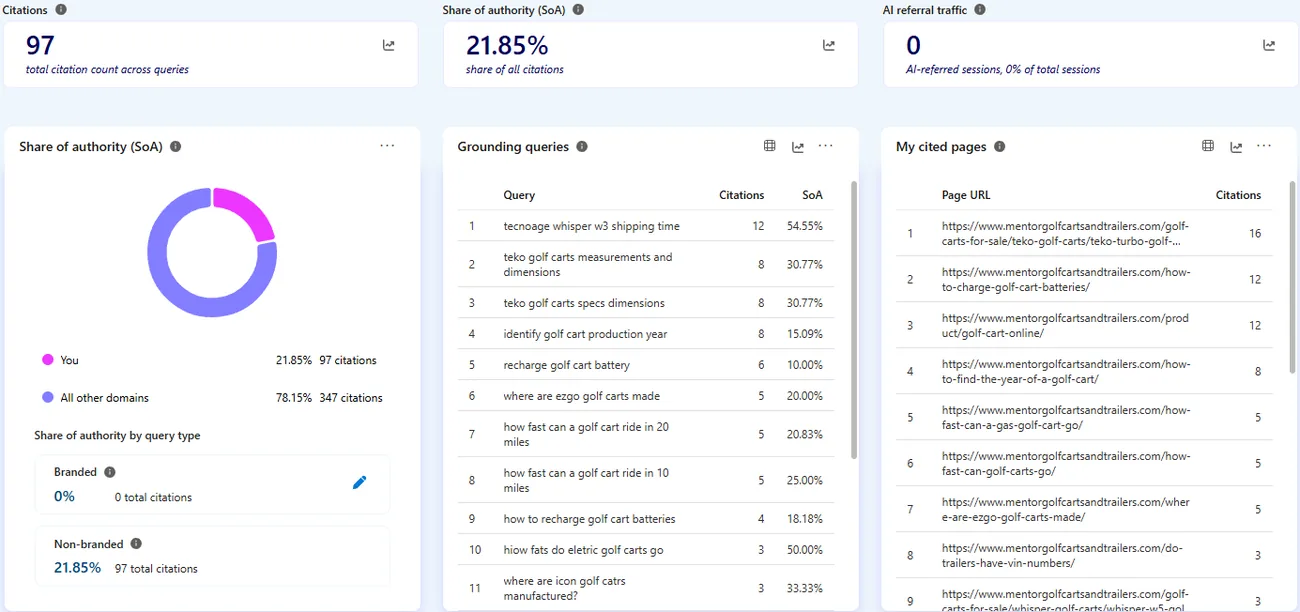
Task: Select query 'how fast can a golf cart ride in 10 miles'
Action: [x=586, y=480]
